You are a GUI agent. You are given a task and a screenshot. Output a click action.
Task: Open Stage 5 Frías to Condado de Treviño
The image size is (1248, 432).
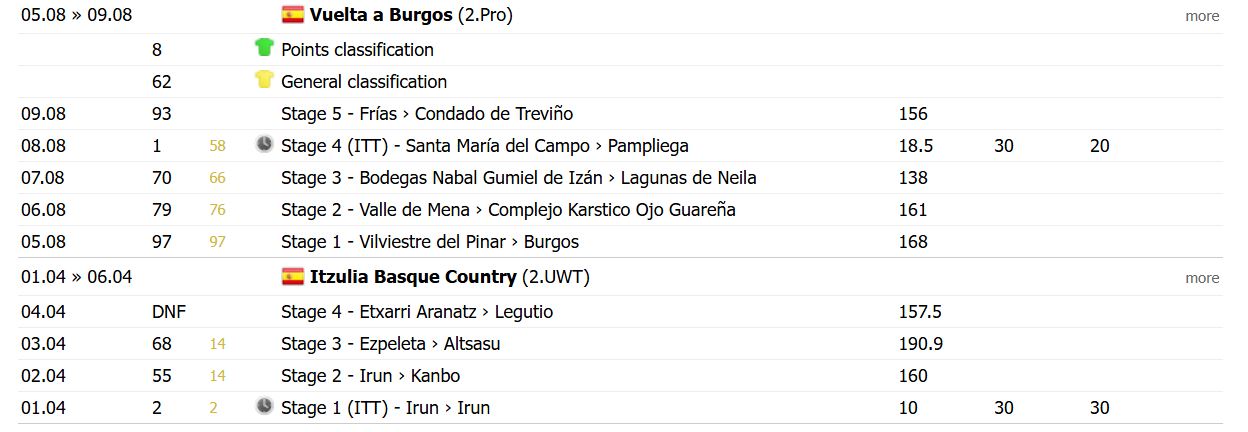427,114
